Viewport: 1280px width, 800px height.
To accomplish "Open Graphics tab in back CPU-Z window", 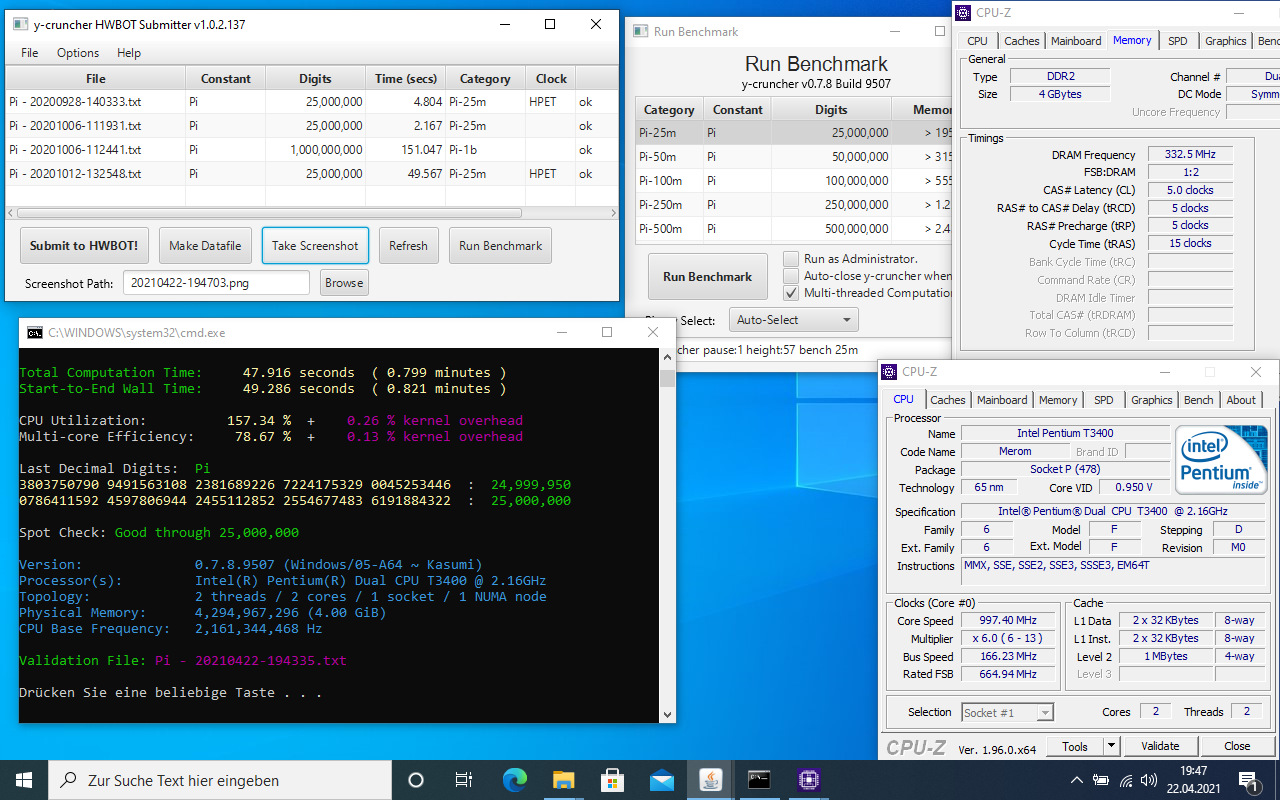I will click(1225, 41).
